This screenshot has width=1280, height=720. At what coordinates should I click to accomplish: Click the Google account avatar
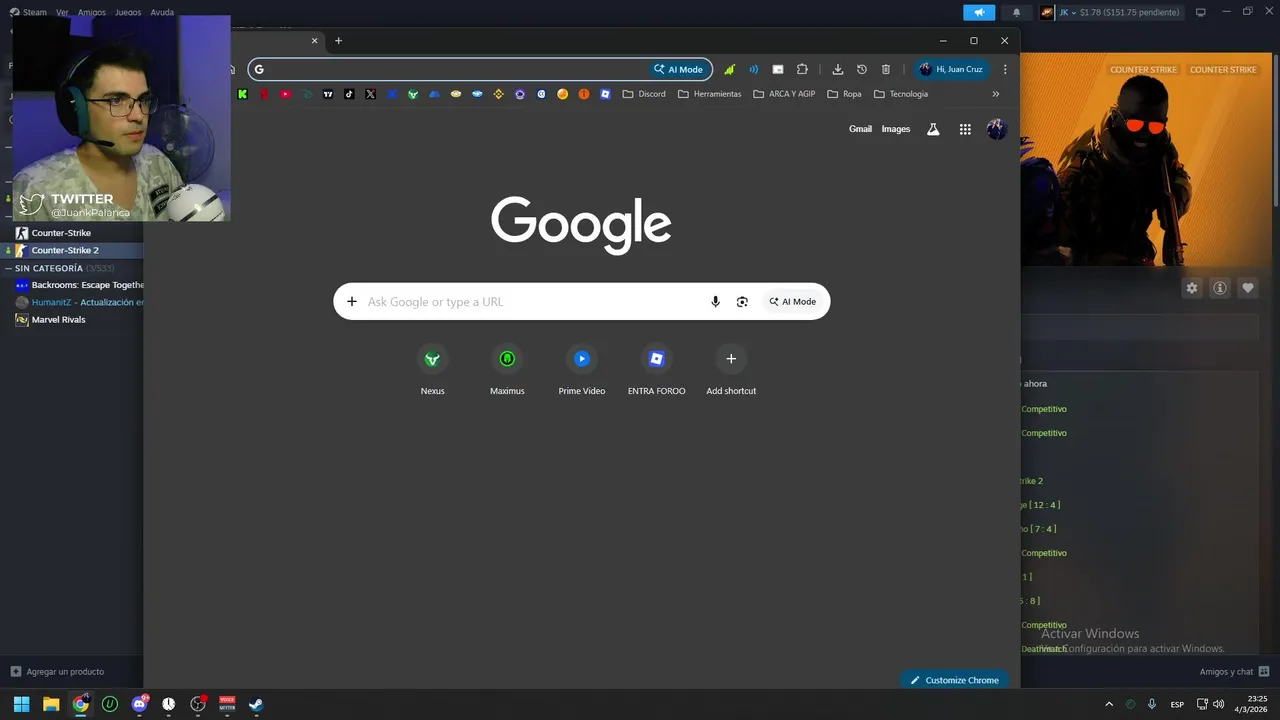[x=997, y=129]
